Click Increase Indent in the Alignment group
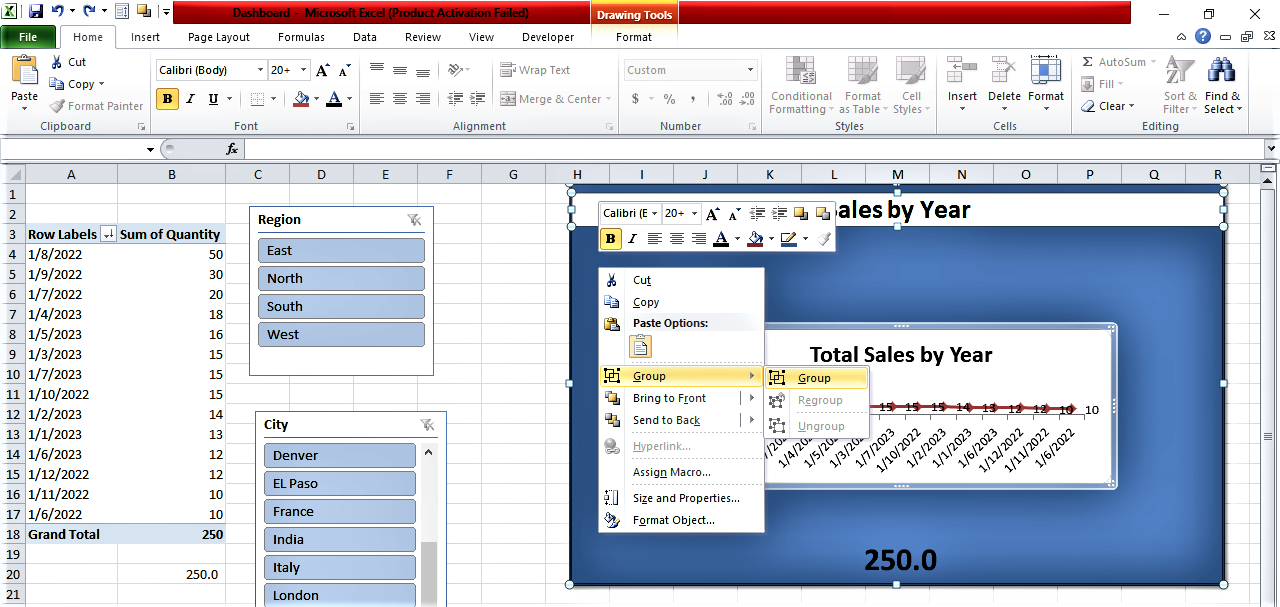This screenshot has height=607, width=1280. coord(478,99)
